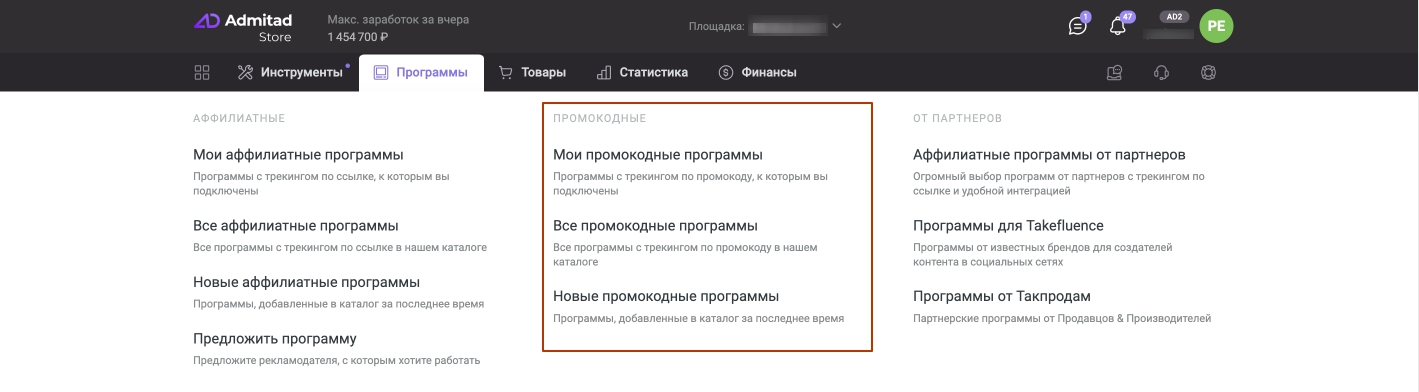Click Предложить программу link

[275, 339]
